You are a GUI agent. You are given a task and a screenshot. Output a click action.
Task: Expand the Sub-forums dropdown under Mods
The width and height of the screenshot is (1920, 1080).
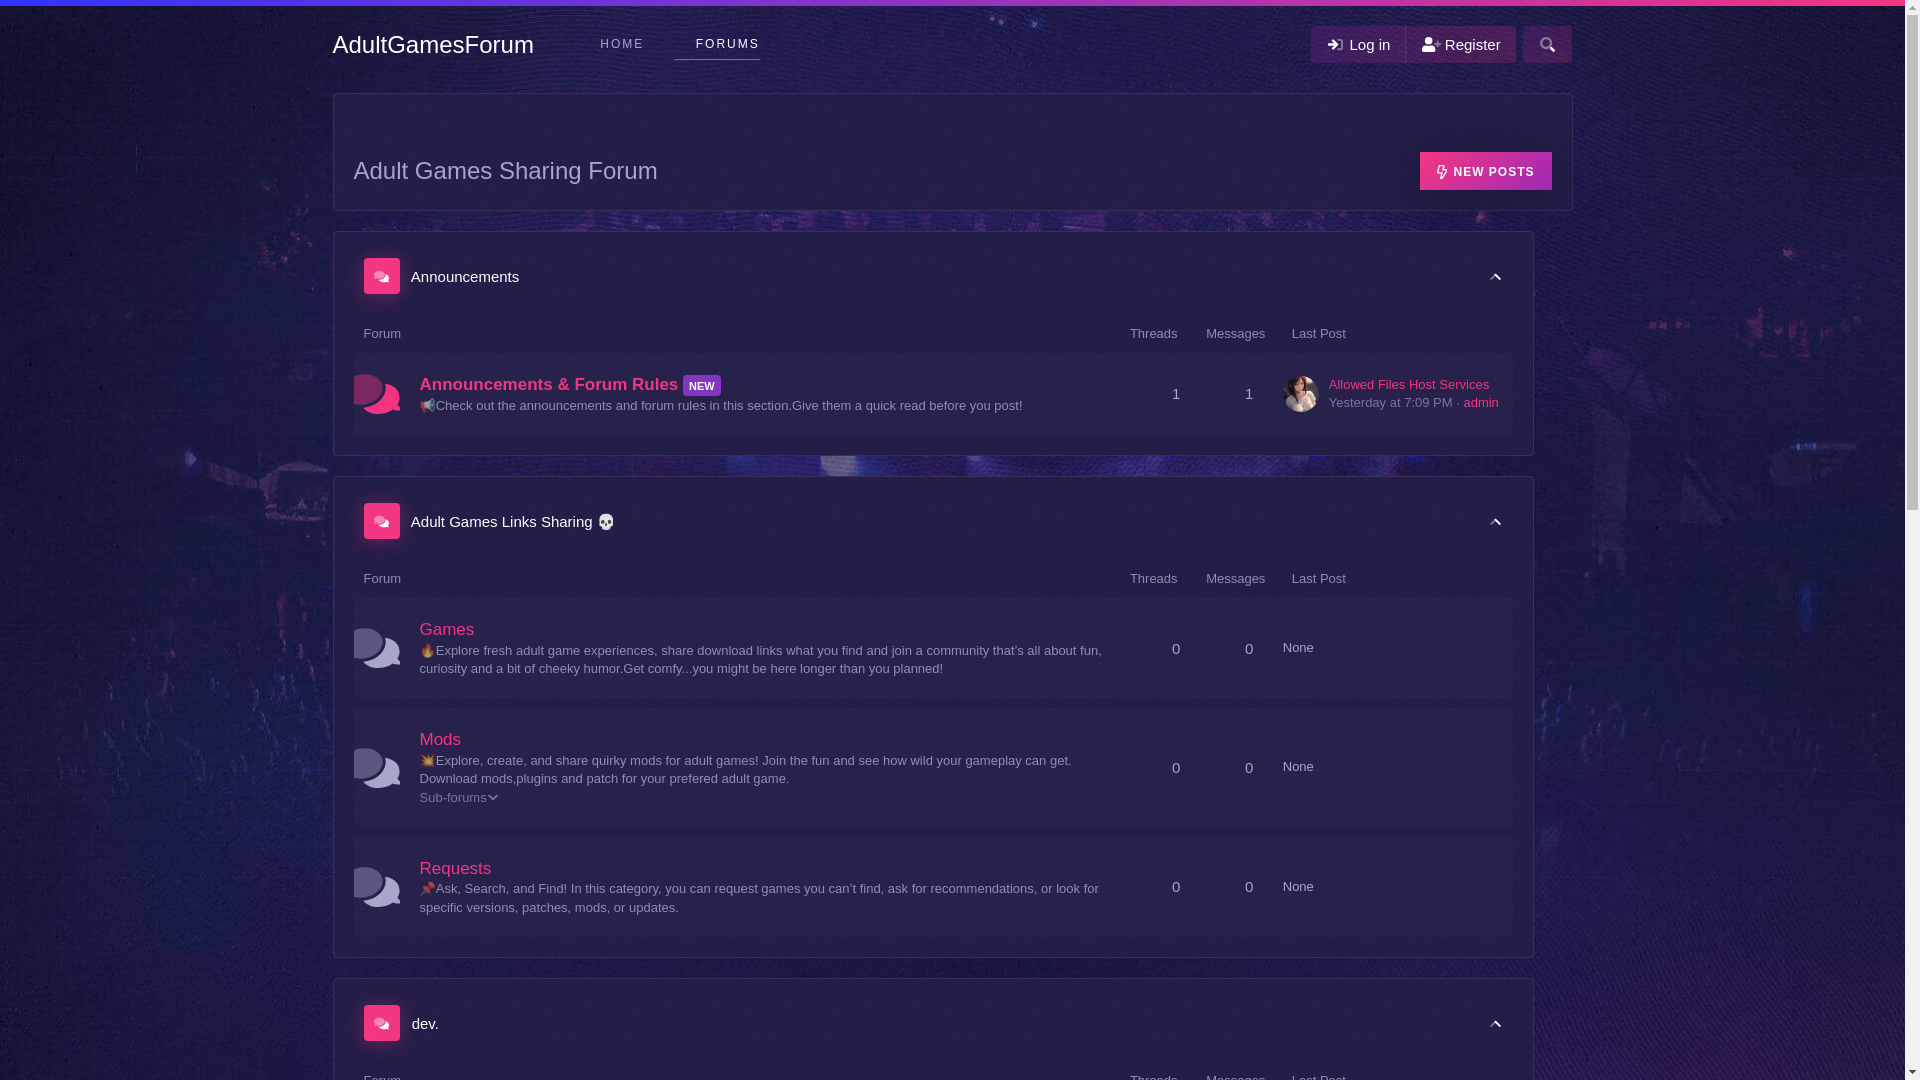coord(459,798)
